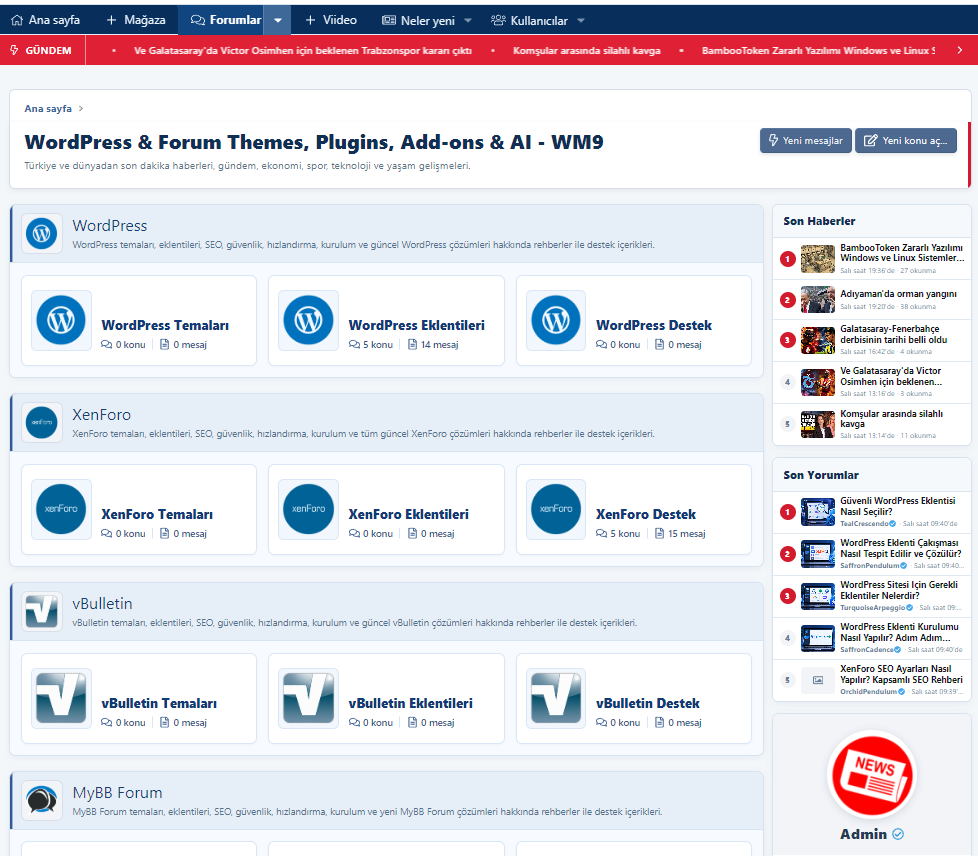Expand the Kullanıcılar dropdown arrow
The width and height of the screenshot is (978, 856).
pyautogui.click(x=581, y=21)
